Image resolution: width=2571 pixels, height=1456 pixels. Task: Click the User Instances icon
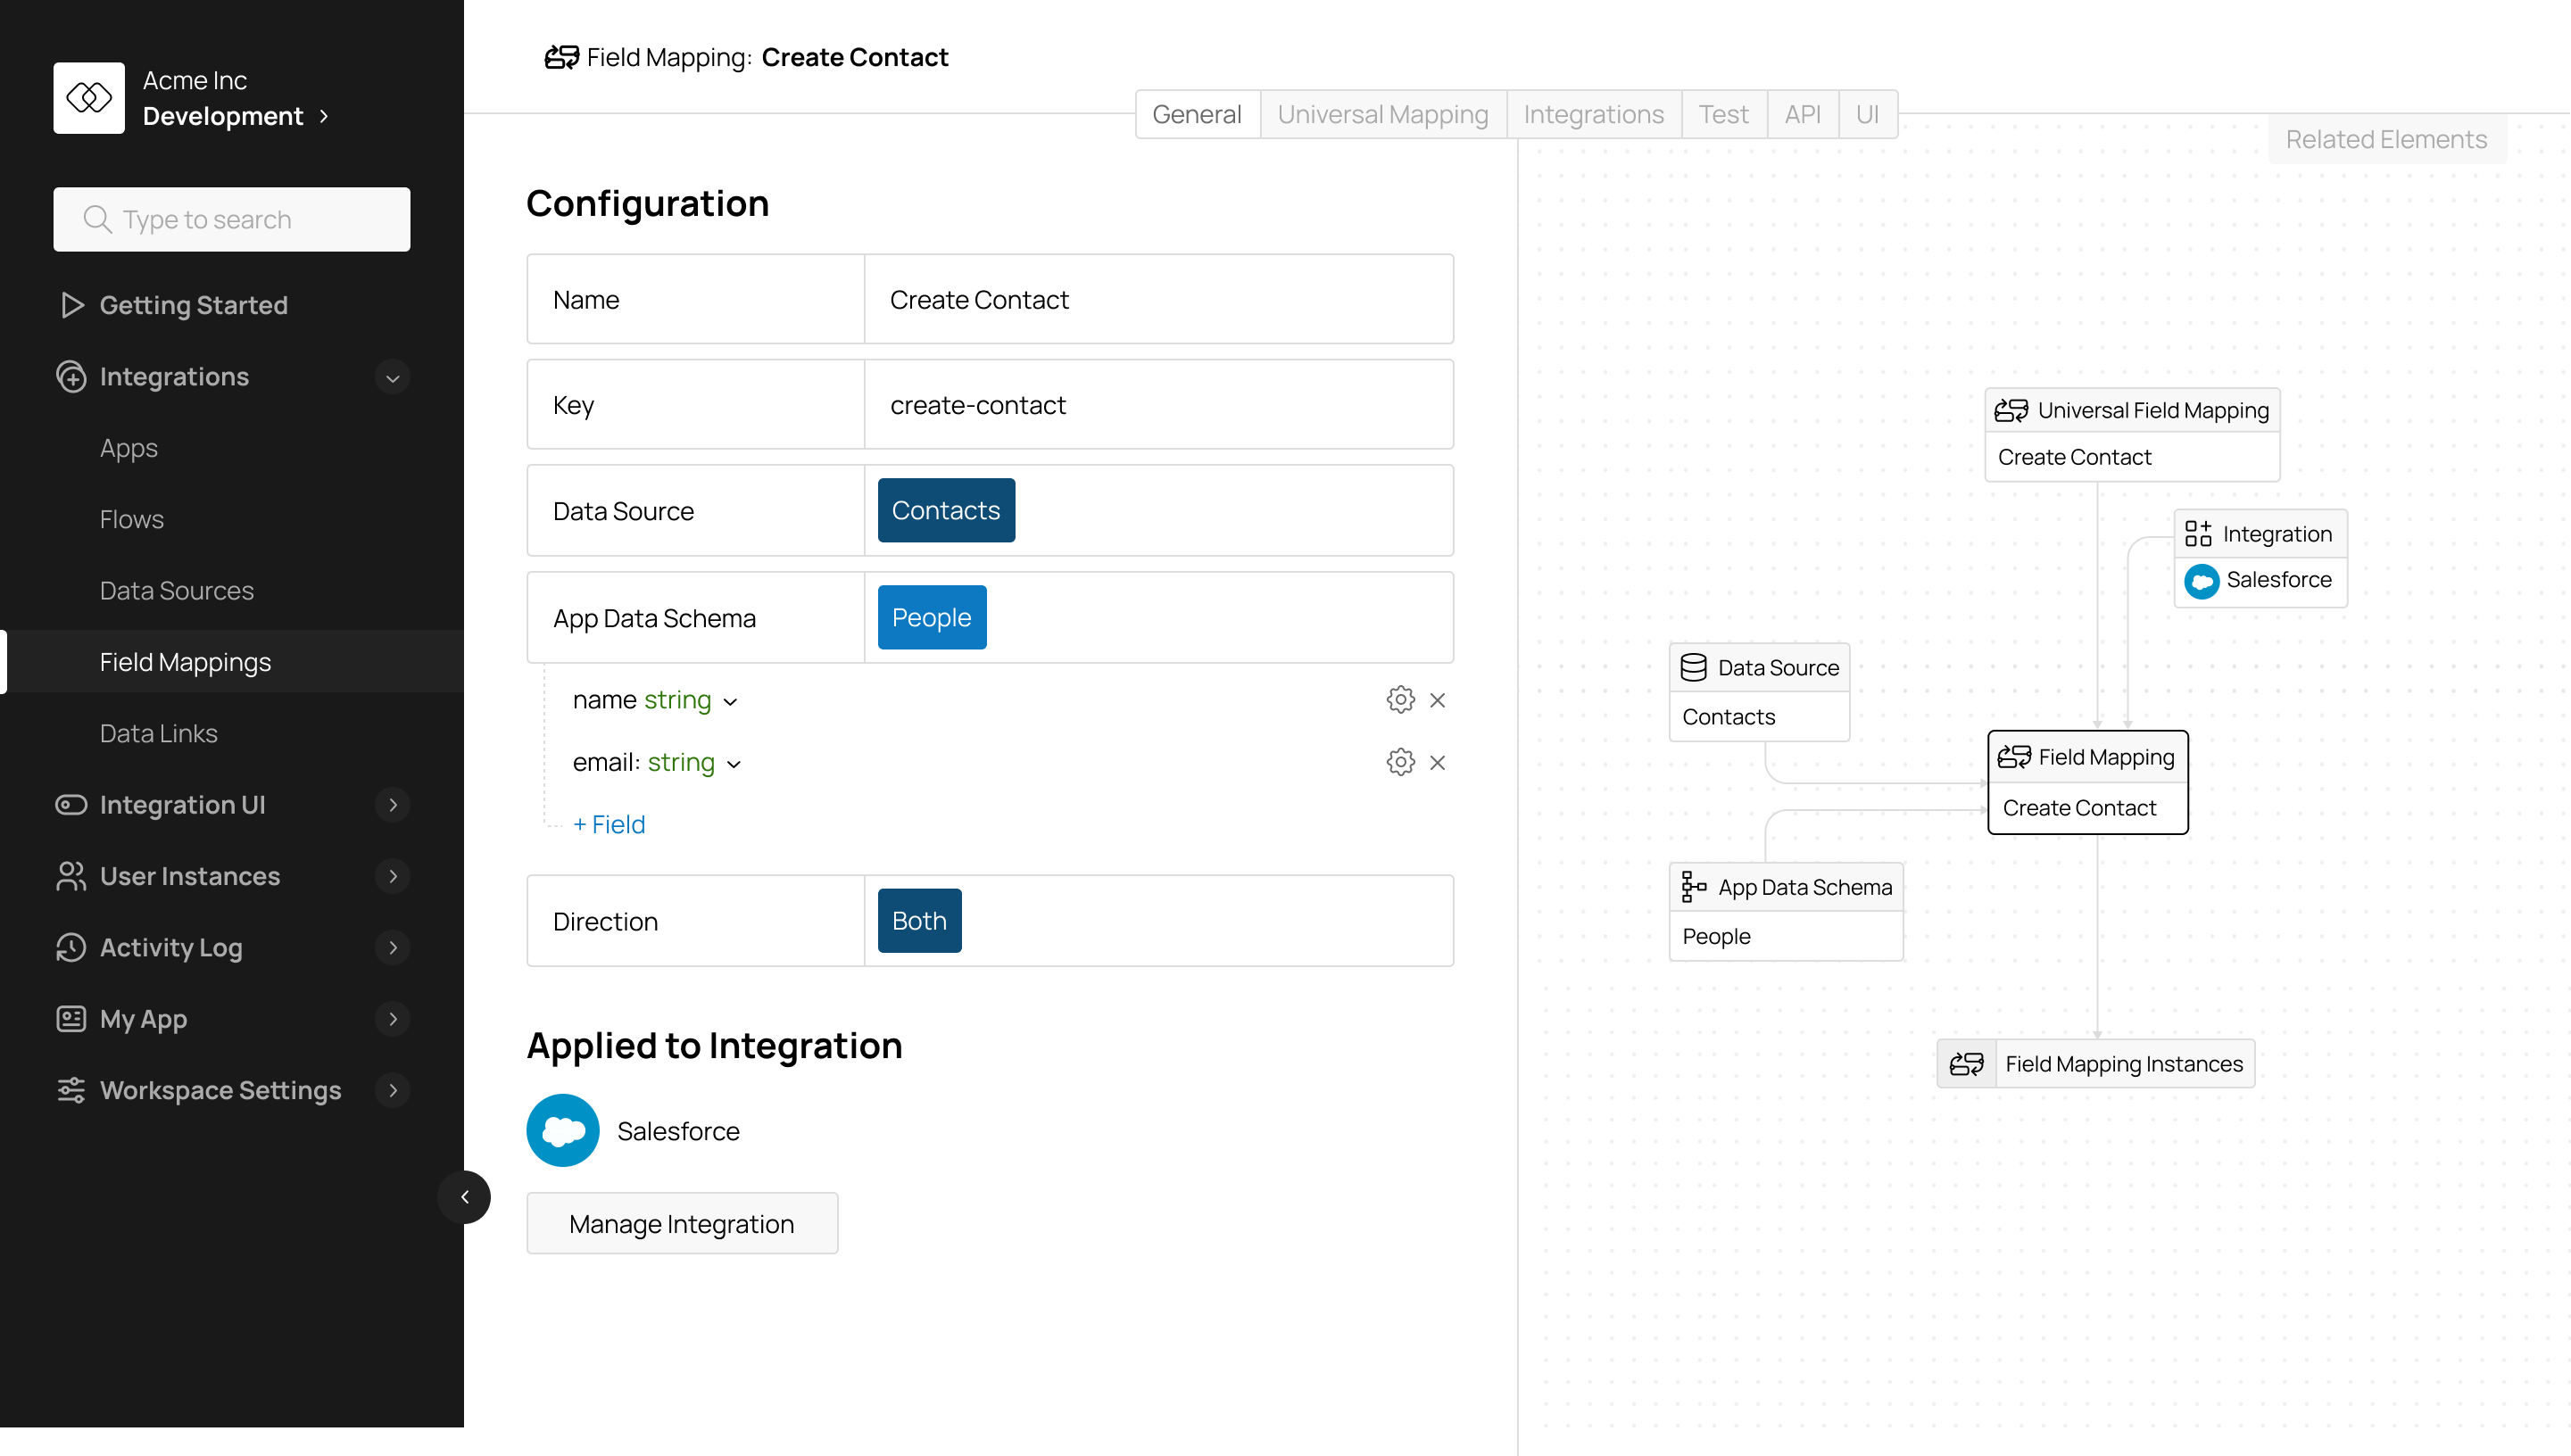pyautogui.click(x=70, y=876)
